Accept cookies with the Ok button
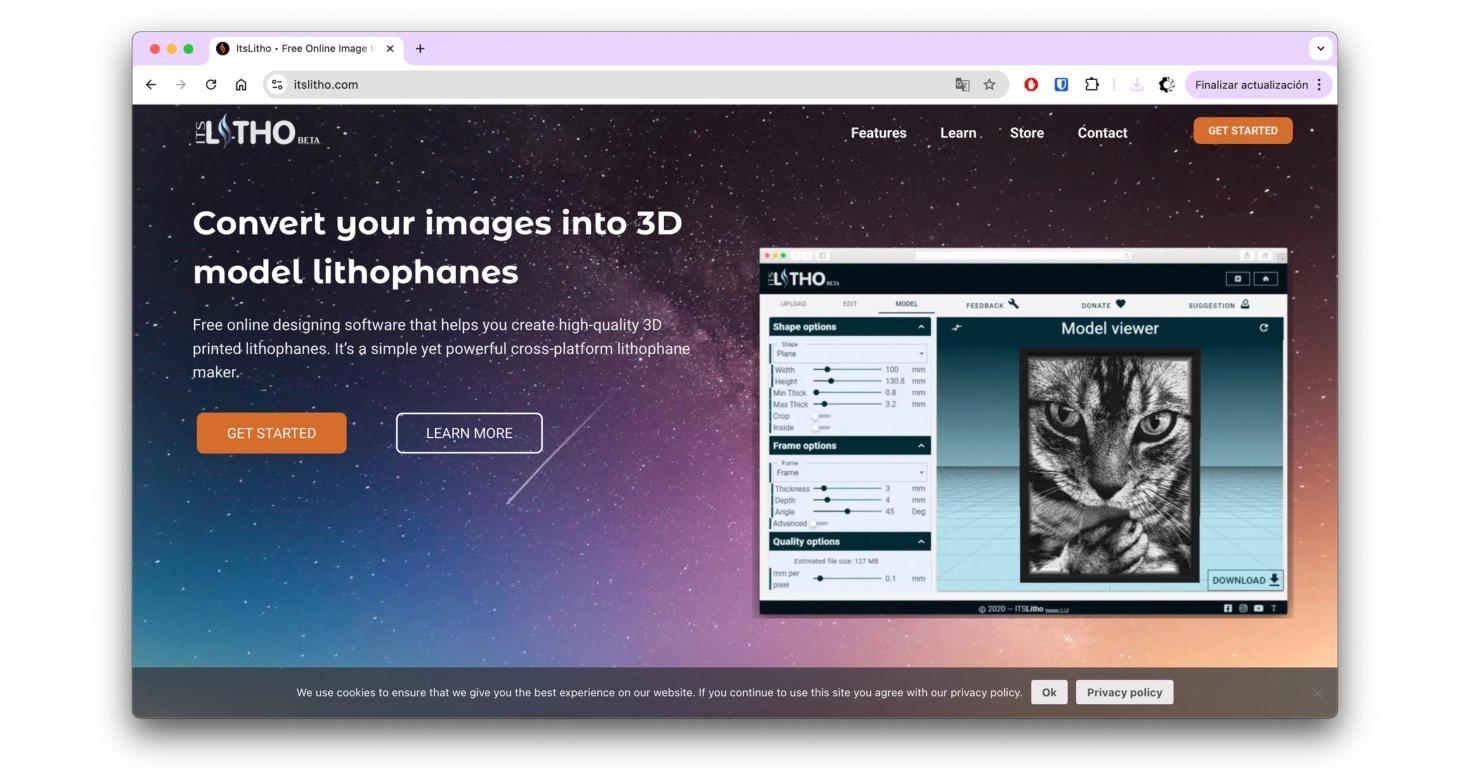This screenshot has width=1470, height=780. coord(1049,692)
